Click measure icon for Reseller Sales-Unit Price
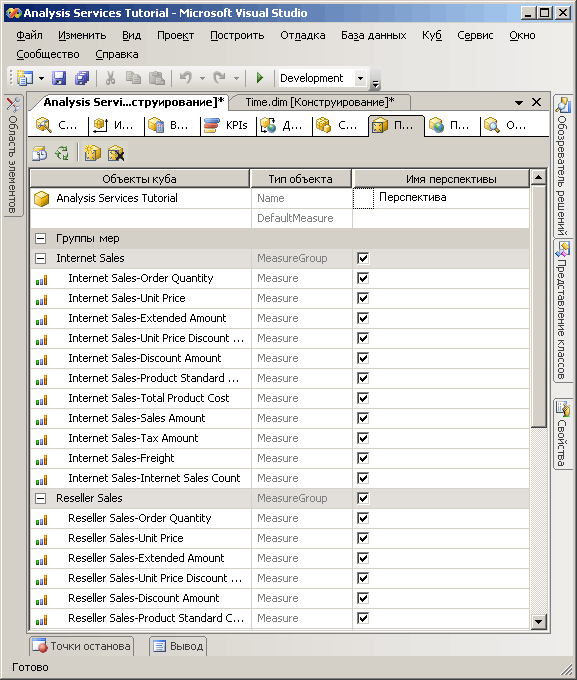The image size is (577, 680). (42, 539)
